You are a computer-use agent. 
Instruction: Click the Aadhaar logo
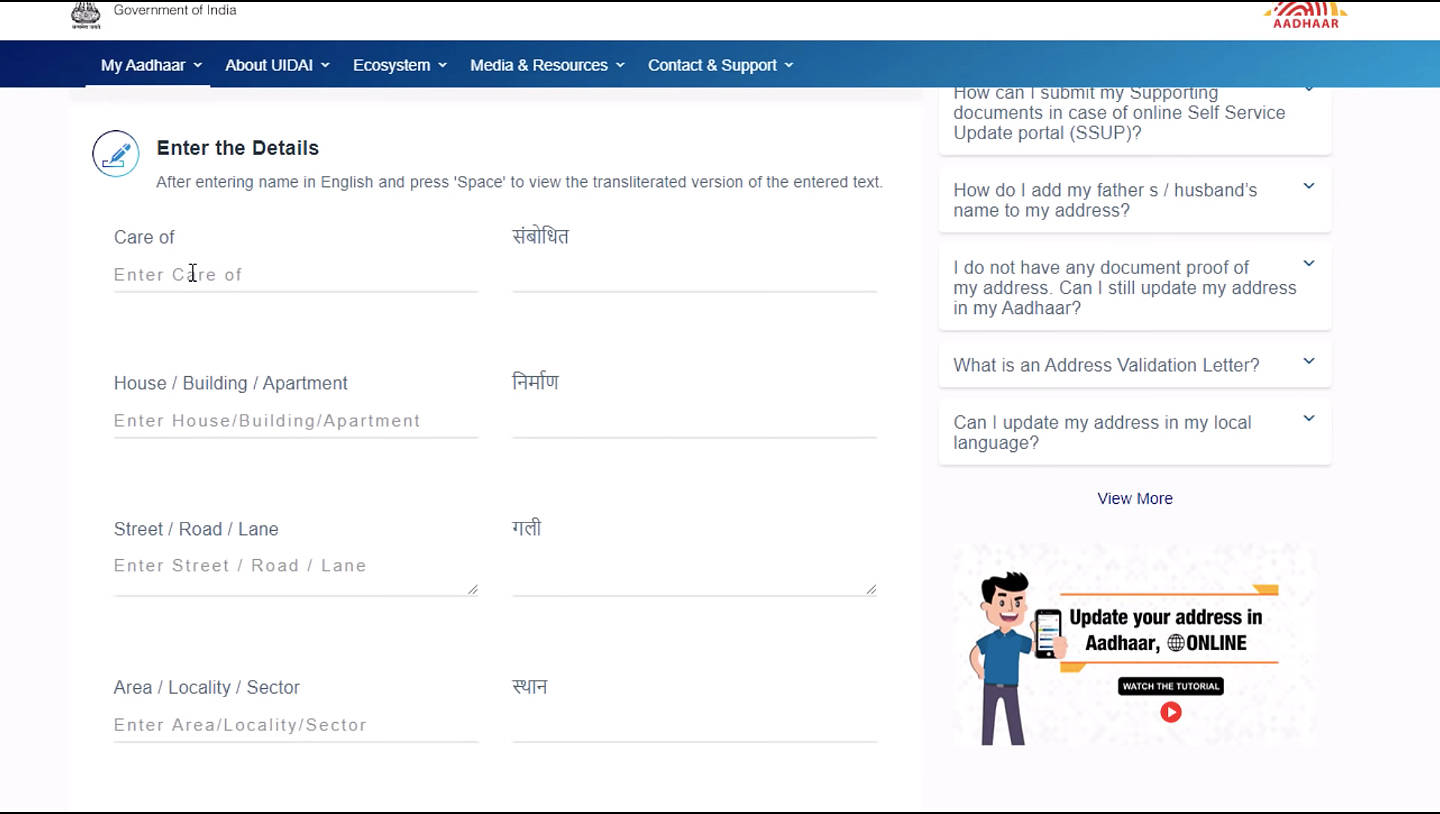(1305, 15)
